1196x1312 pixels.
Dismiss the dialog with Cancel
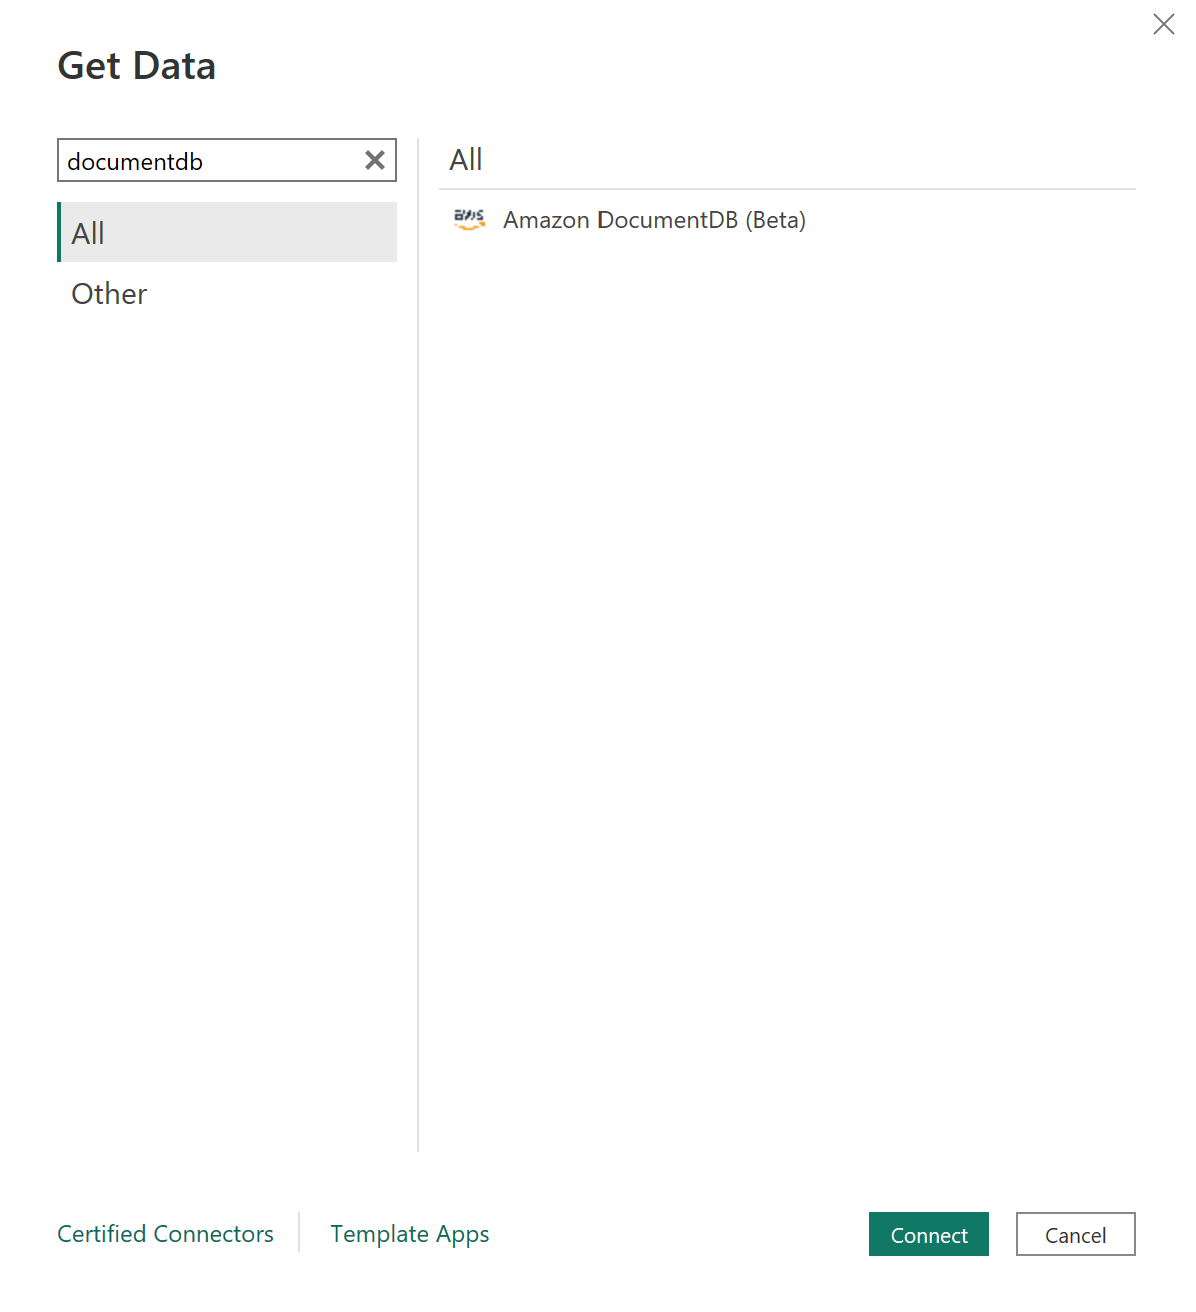pos(1076,1234)
